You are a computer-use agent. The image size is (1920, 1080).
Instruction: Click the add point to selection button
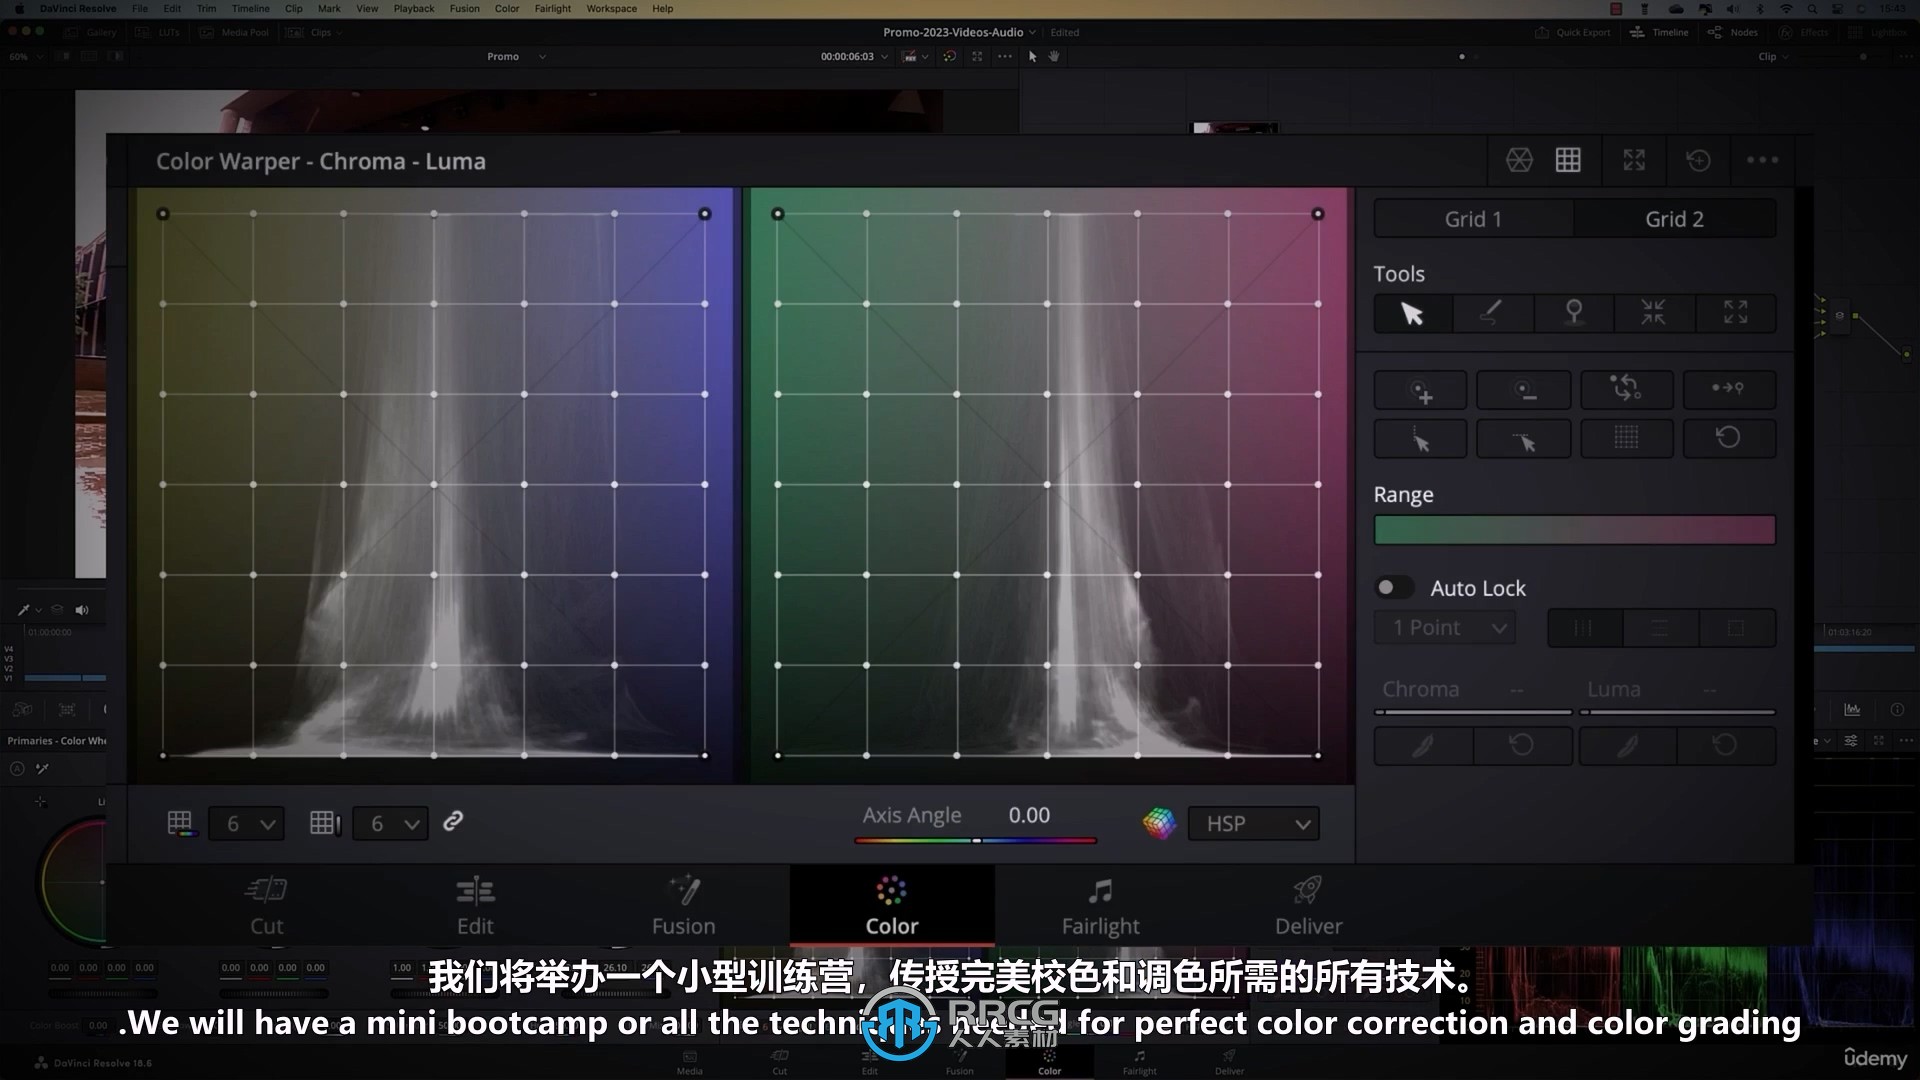1421,390
